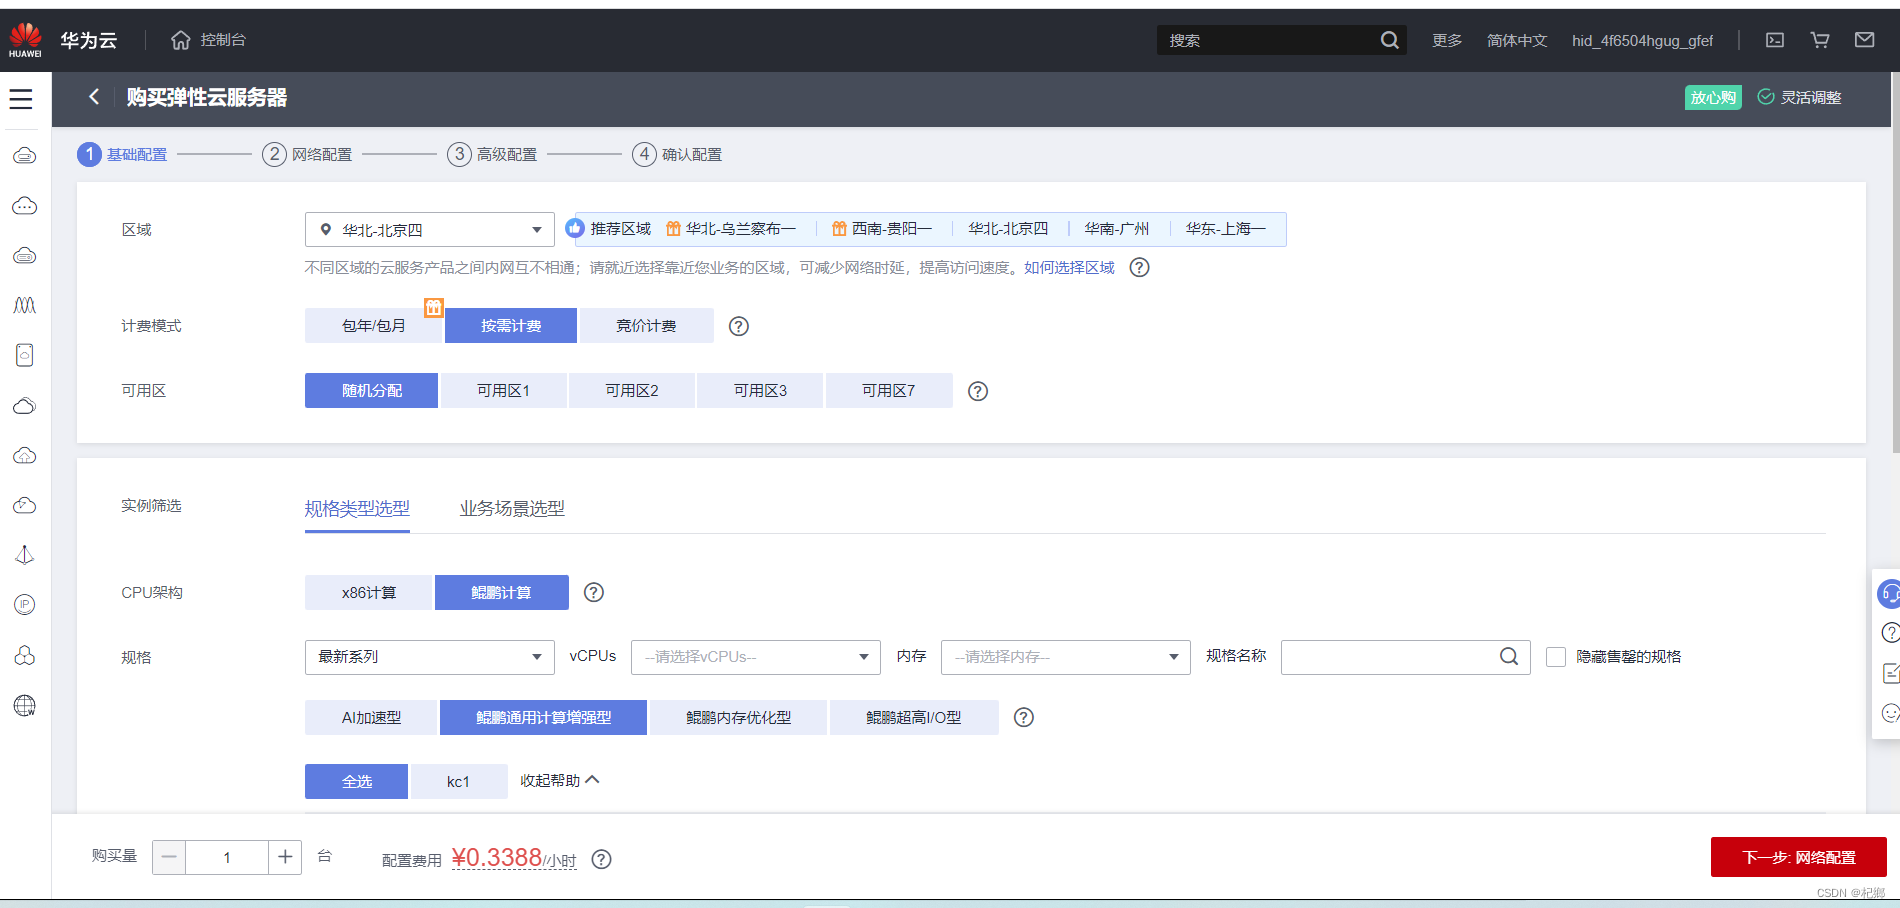This screenshot has width=1900, height=908.
Task: Select 鲲鹏内存优化型 spec type
Action: (738, 718)
